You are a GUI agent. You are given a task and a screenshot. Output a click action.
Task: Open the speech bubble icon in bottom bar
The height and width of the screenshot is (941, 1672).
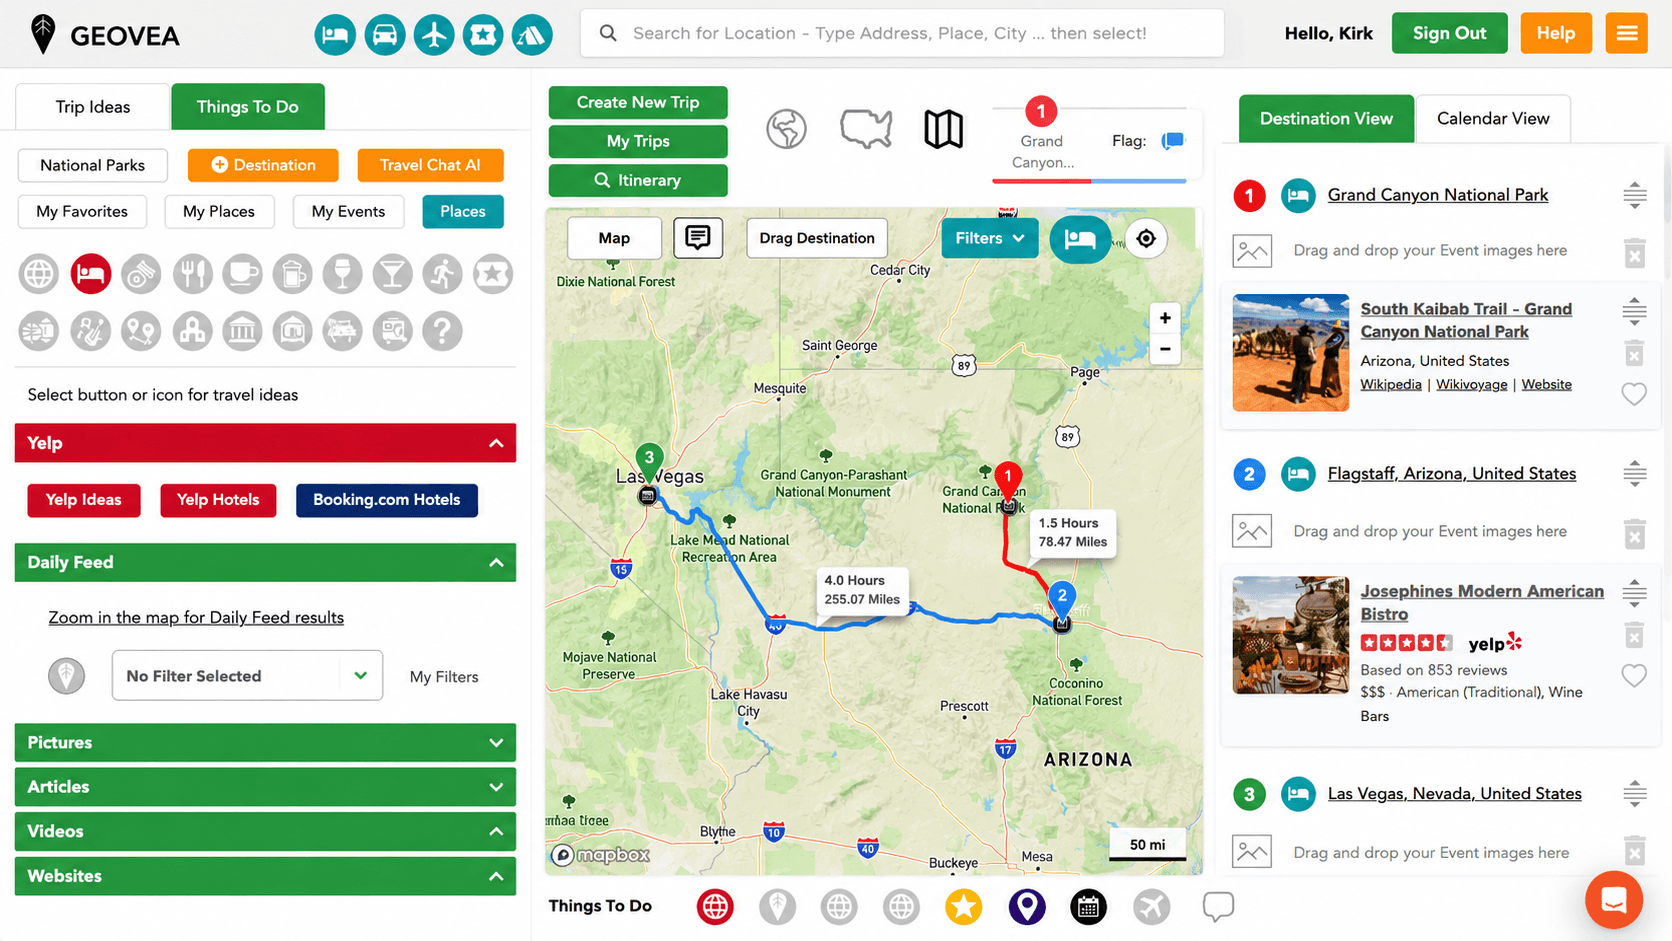coord(1218,907)
